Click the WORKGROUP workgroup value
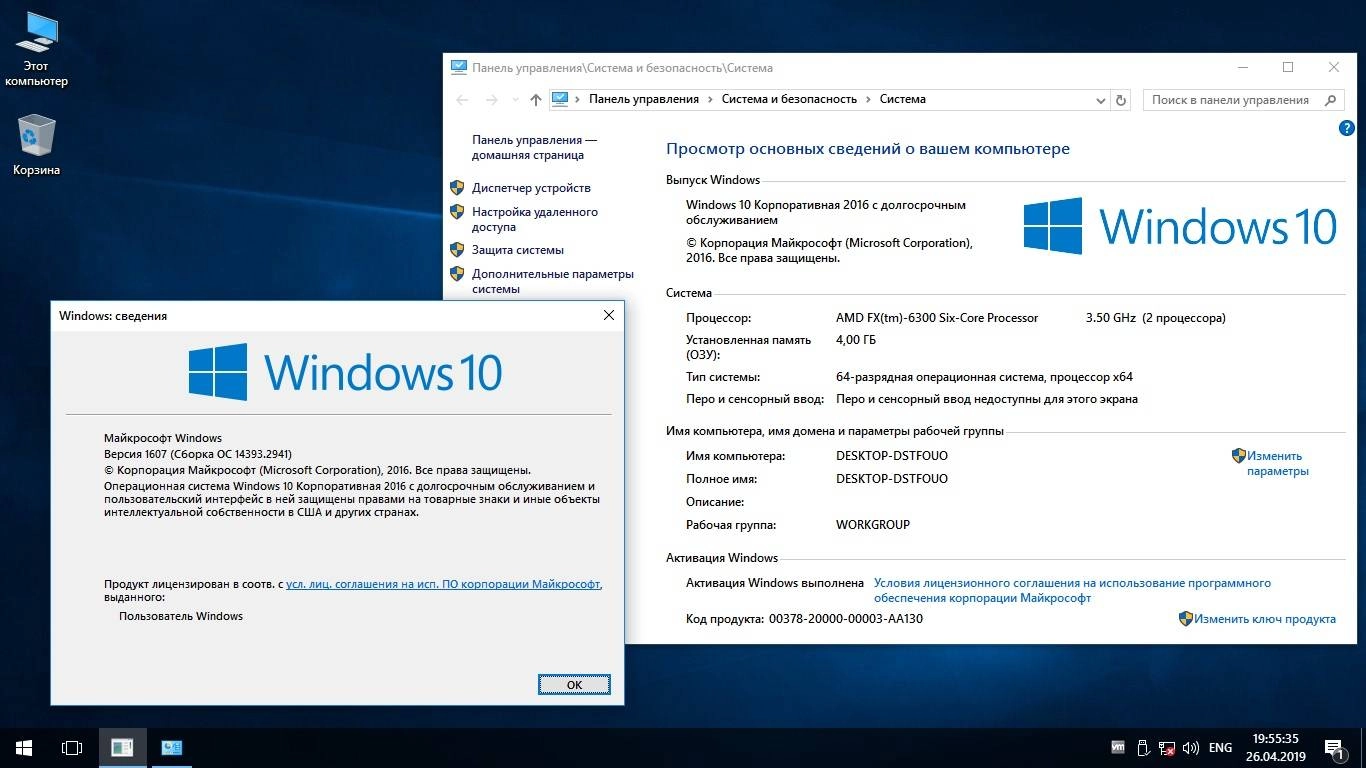This screenshot has width=1366, height=768. [873, 525]
